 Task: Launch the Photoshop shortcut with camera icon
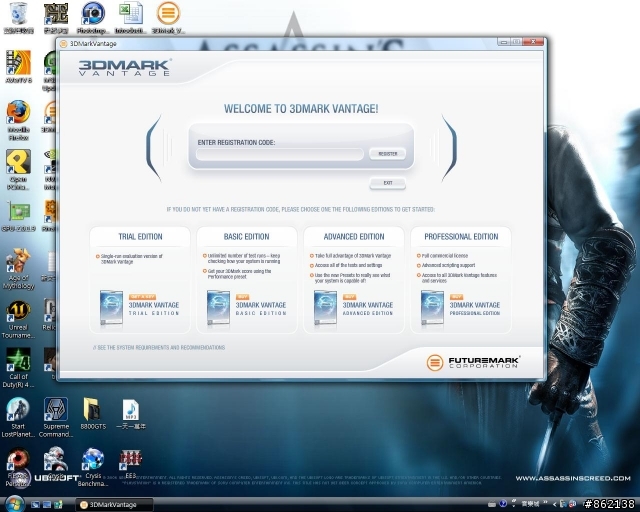[x=93, y=13]
